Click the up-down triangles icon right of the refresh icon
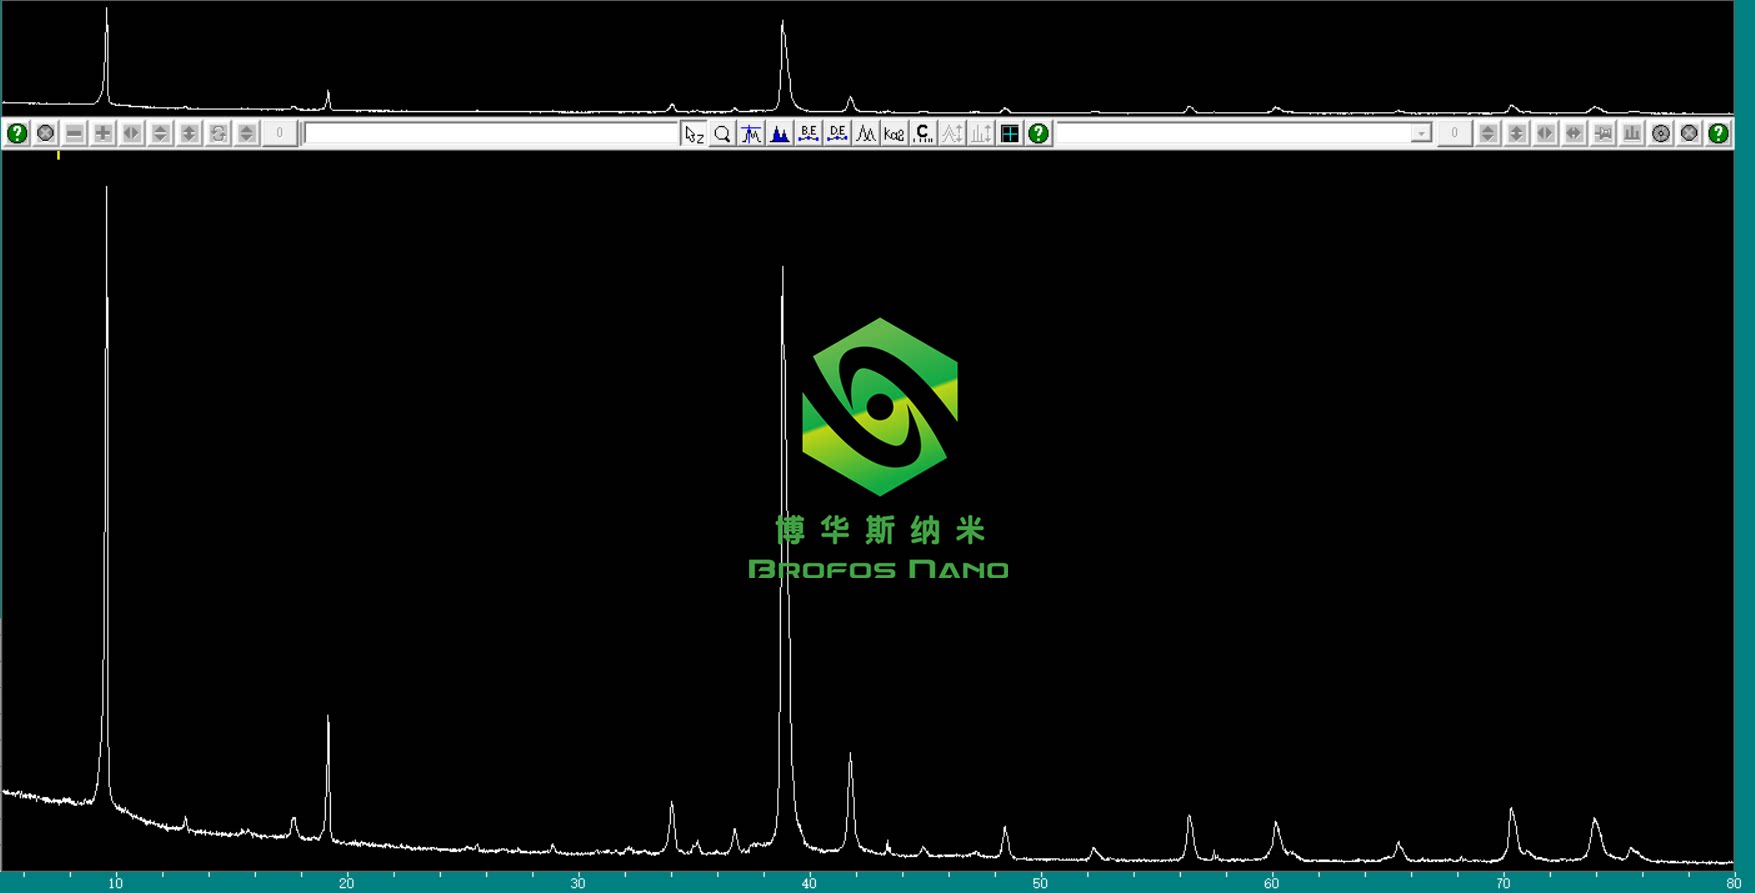This screenshot has height=893, width=1755. [247, 133]
